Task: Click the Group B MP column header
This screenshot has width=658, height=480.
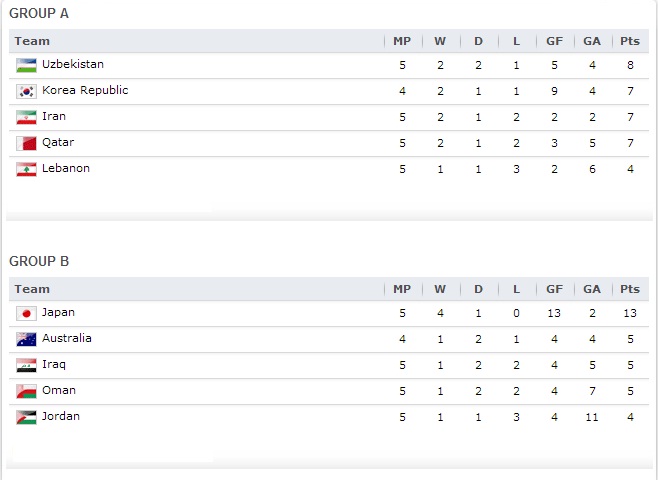Action: tap(402, 289)
